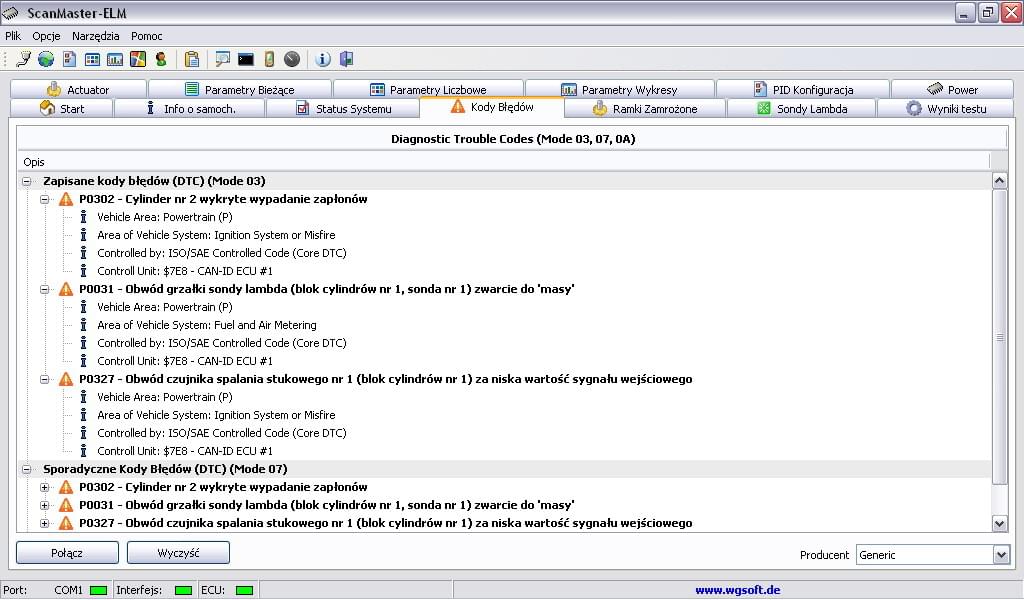Image resolution: width=1024 pixels, height=600 pixels.
Task: Switch to the Start tab
Action: [x=62, y=109]
